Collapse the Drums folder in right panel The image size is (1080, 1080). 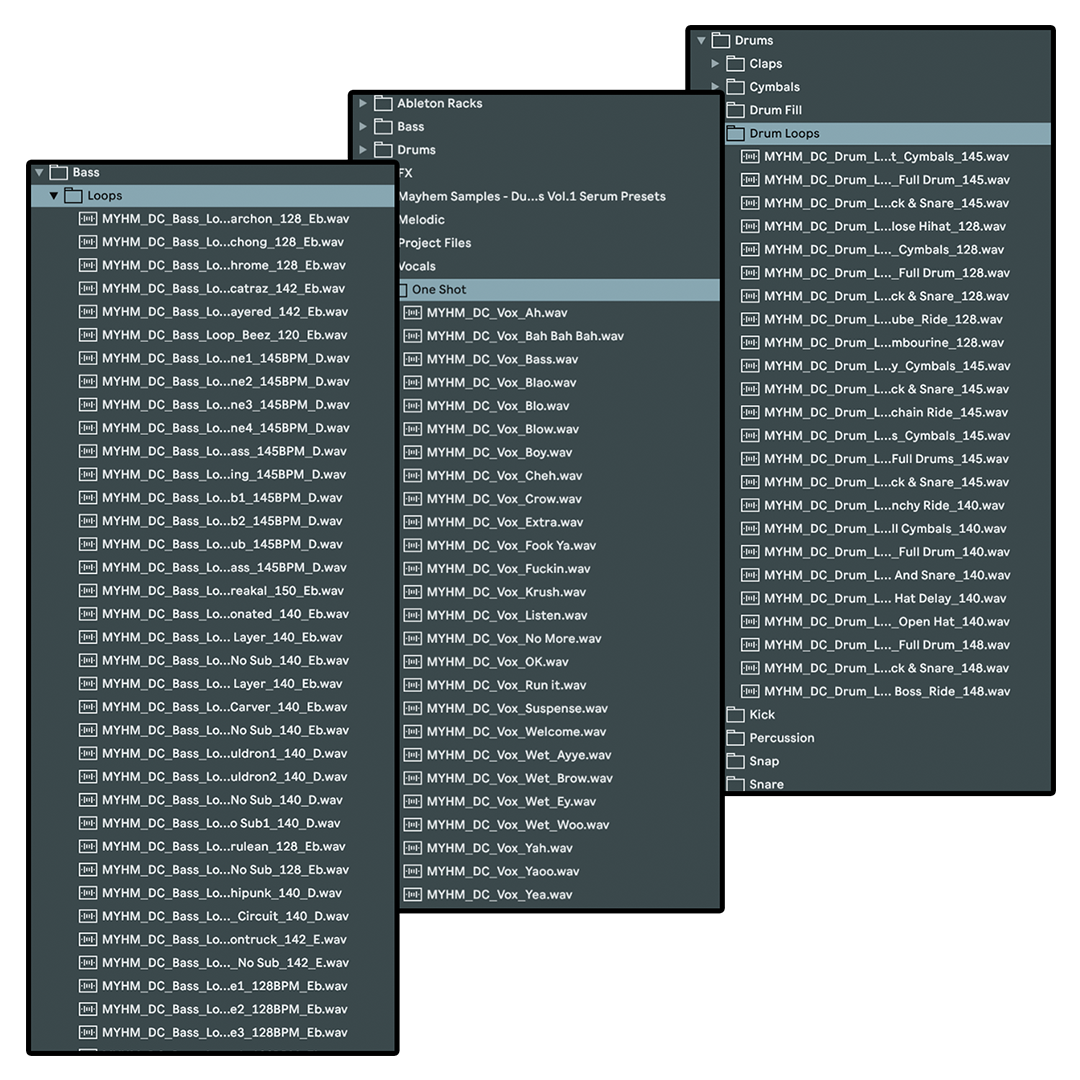pyautogui.click(x=700, y=41)
